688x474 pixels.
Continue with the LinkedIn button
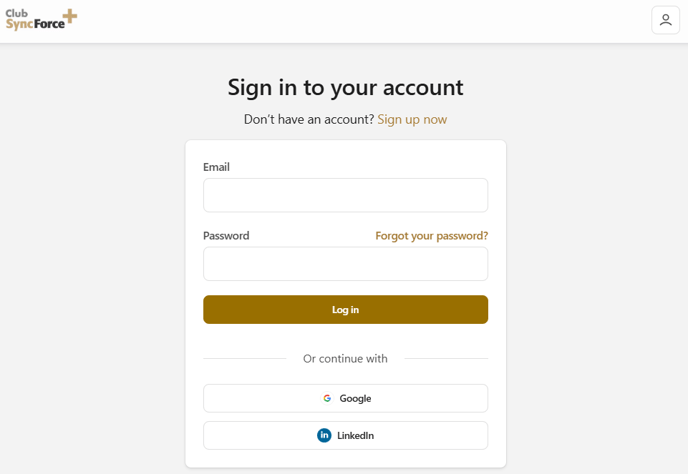(345, 435)
